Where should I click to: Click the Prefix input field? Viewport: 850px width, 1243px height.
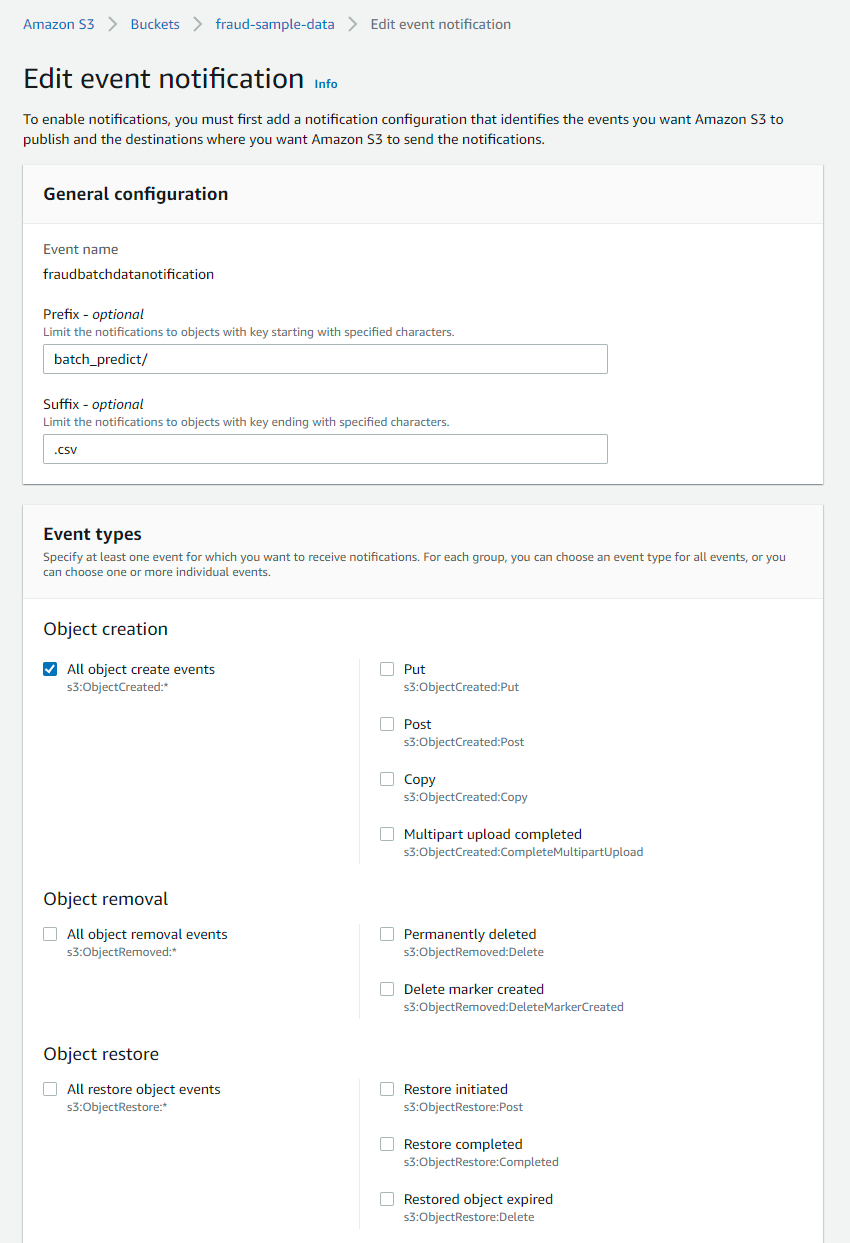coord(325,359)
